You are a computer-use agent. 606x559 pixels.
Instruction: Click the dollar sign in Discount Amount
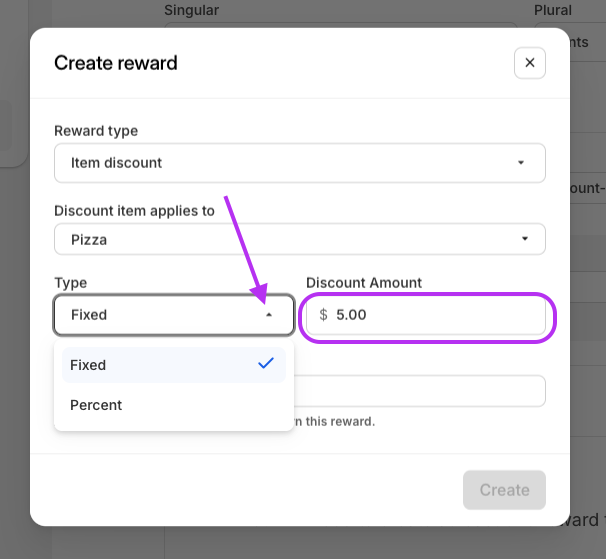pyautogui.click(x=323, y=315)
